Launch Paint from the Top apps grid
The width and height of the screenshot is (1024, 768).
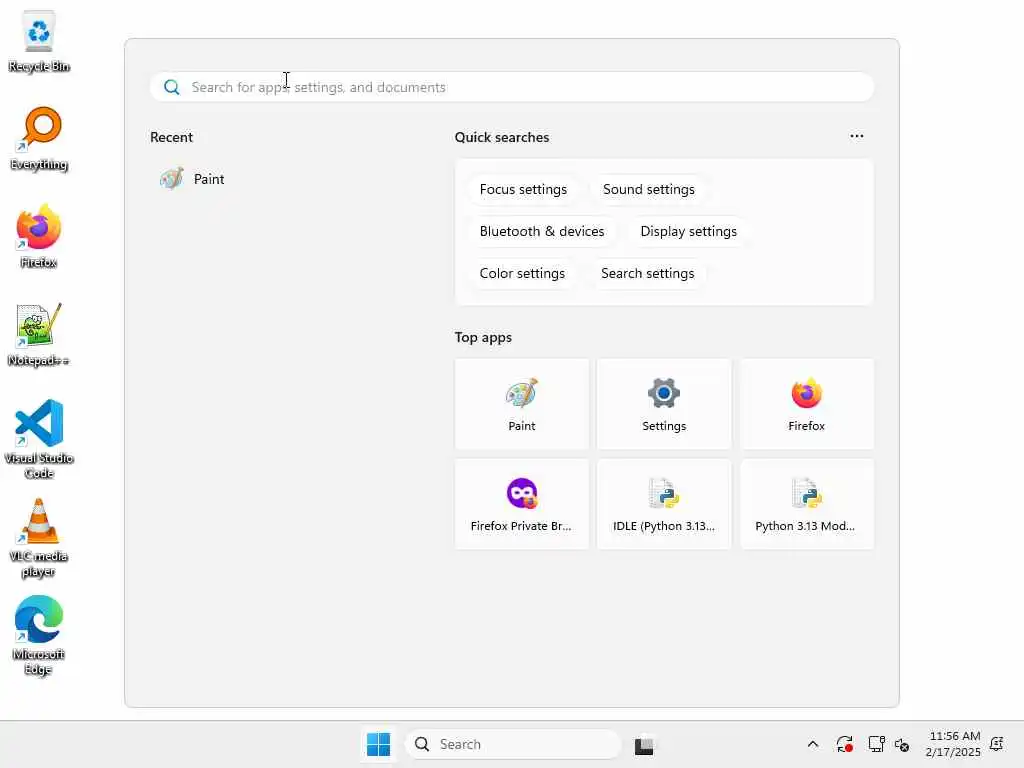tap(522, 404)
